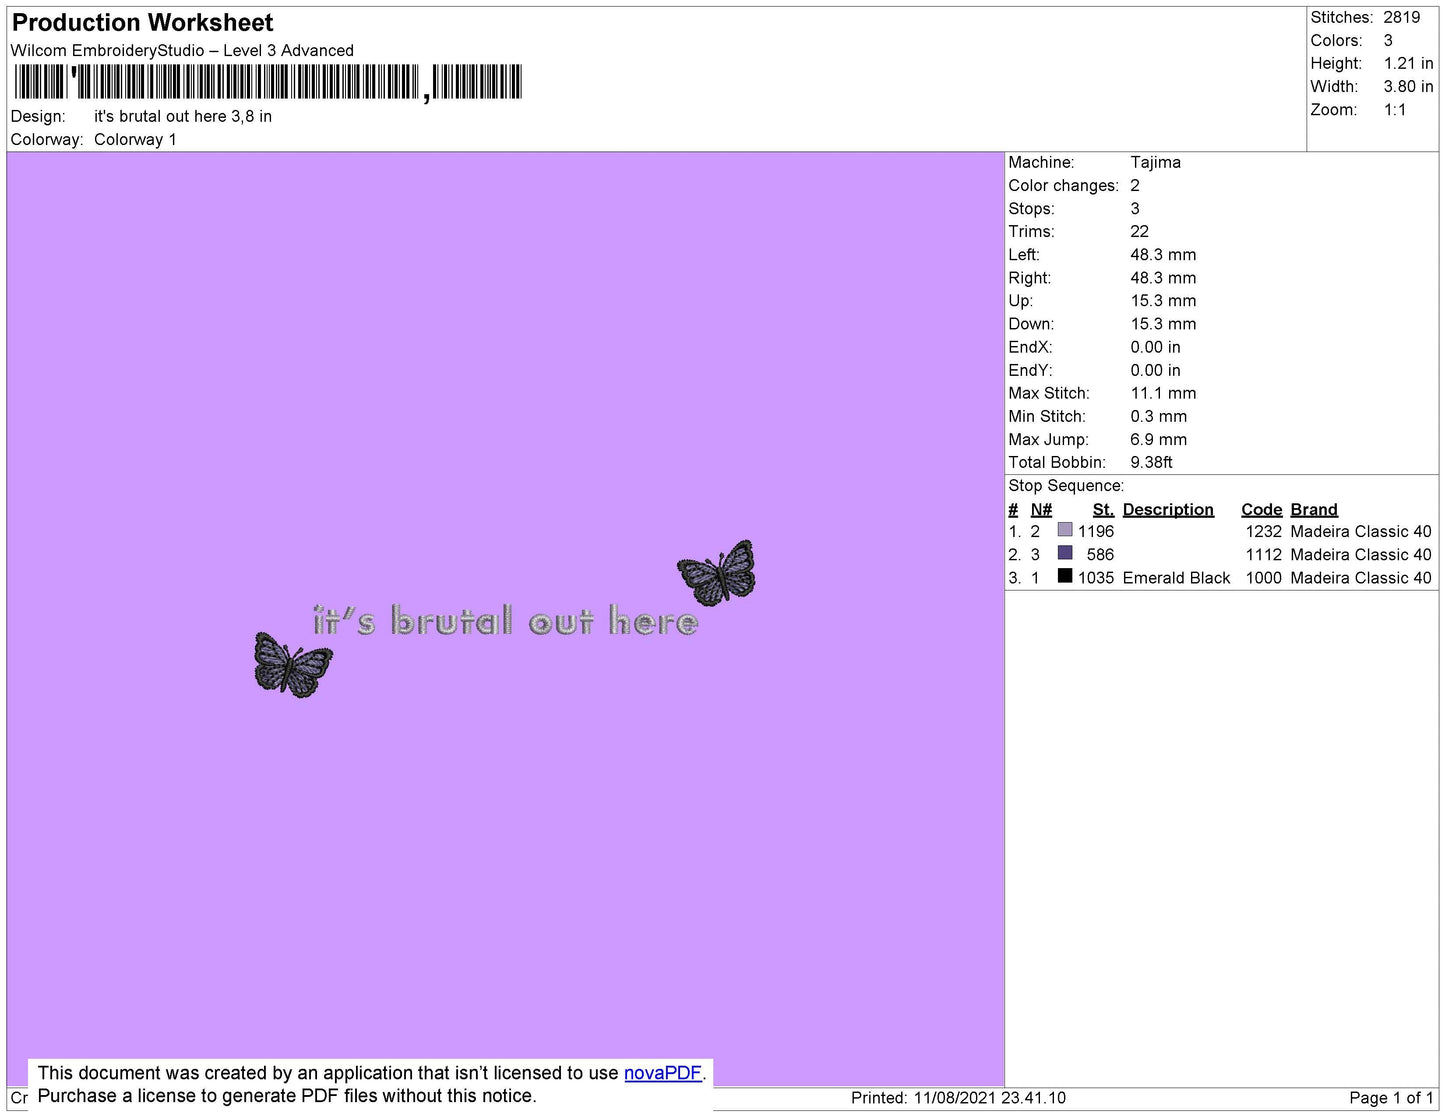
Task: Click the Zoom value 1:1
Action: click(x=1395, y=110)
